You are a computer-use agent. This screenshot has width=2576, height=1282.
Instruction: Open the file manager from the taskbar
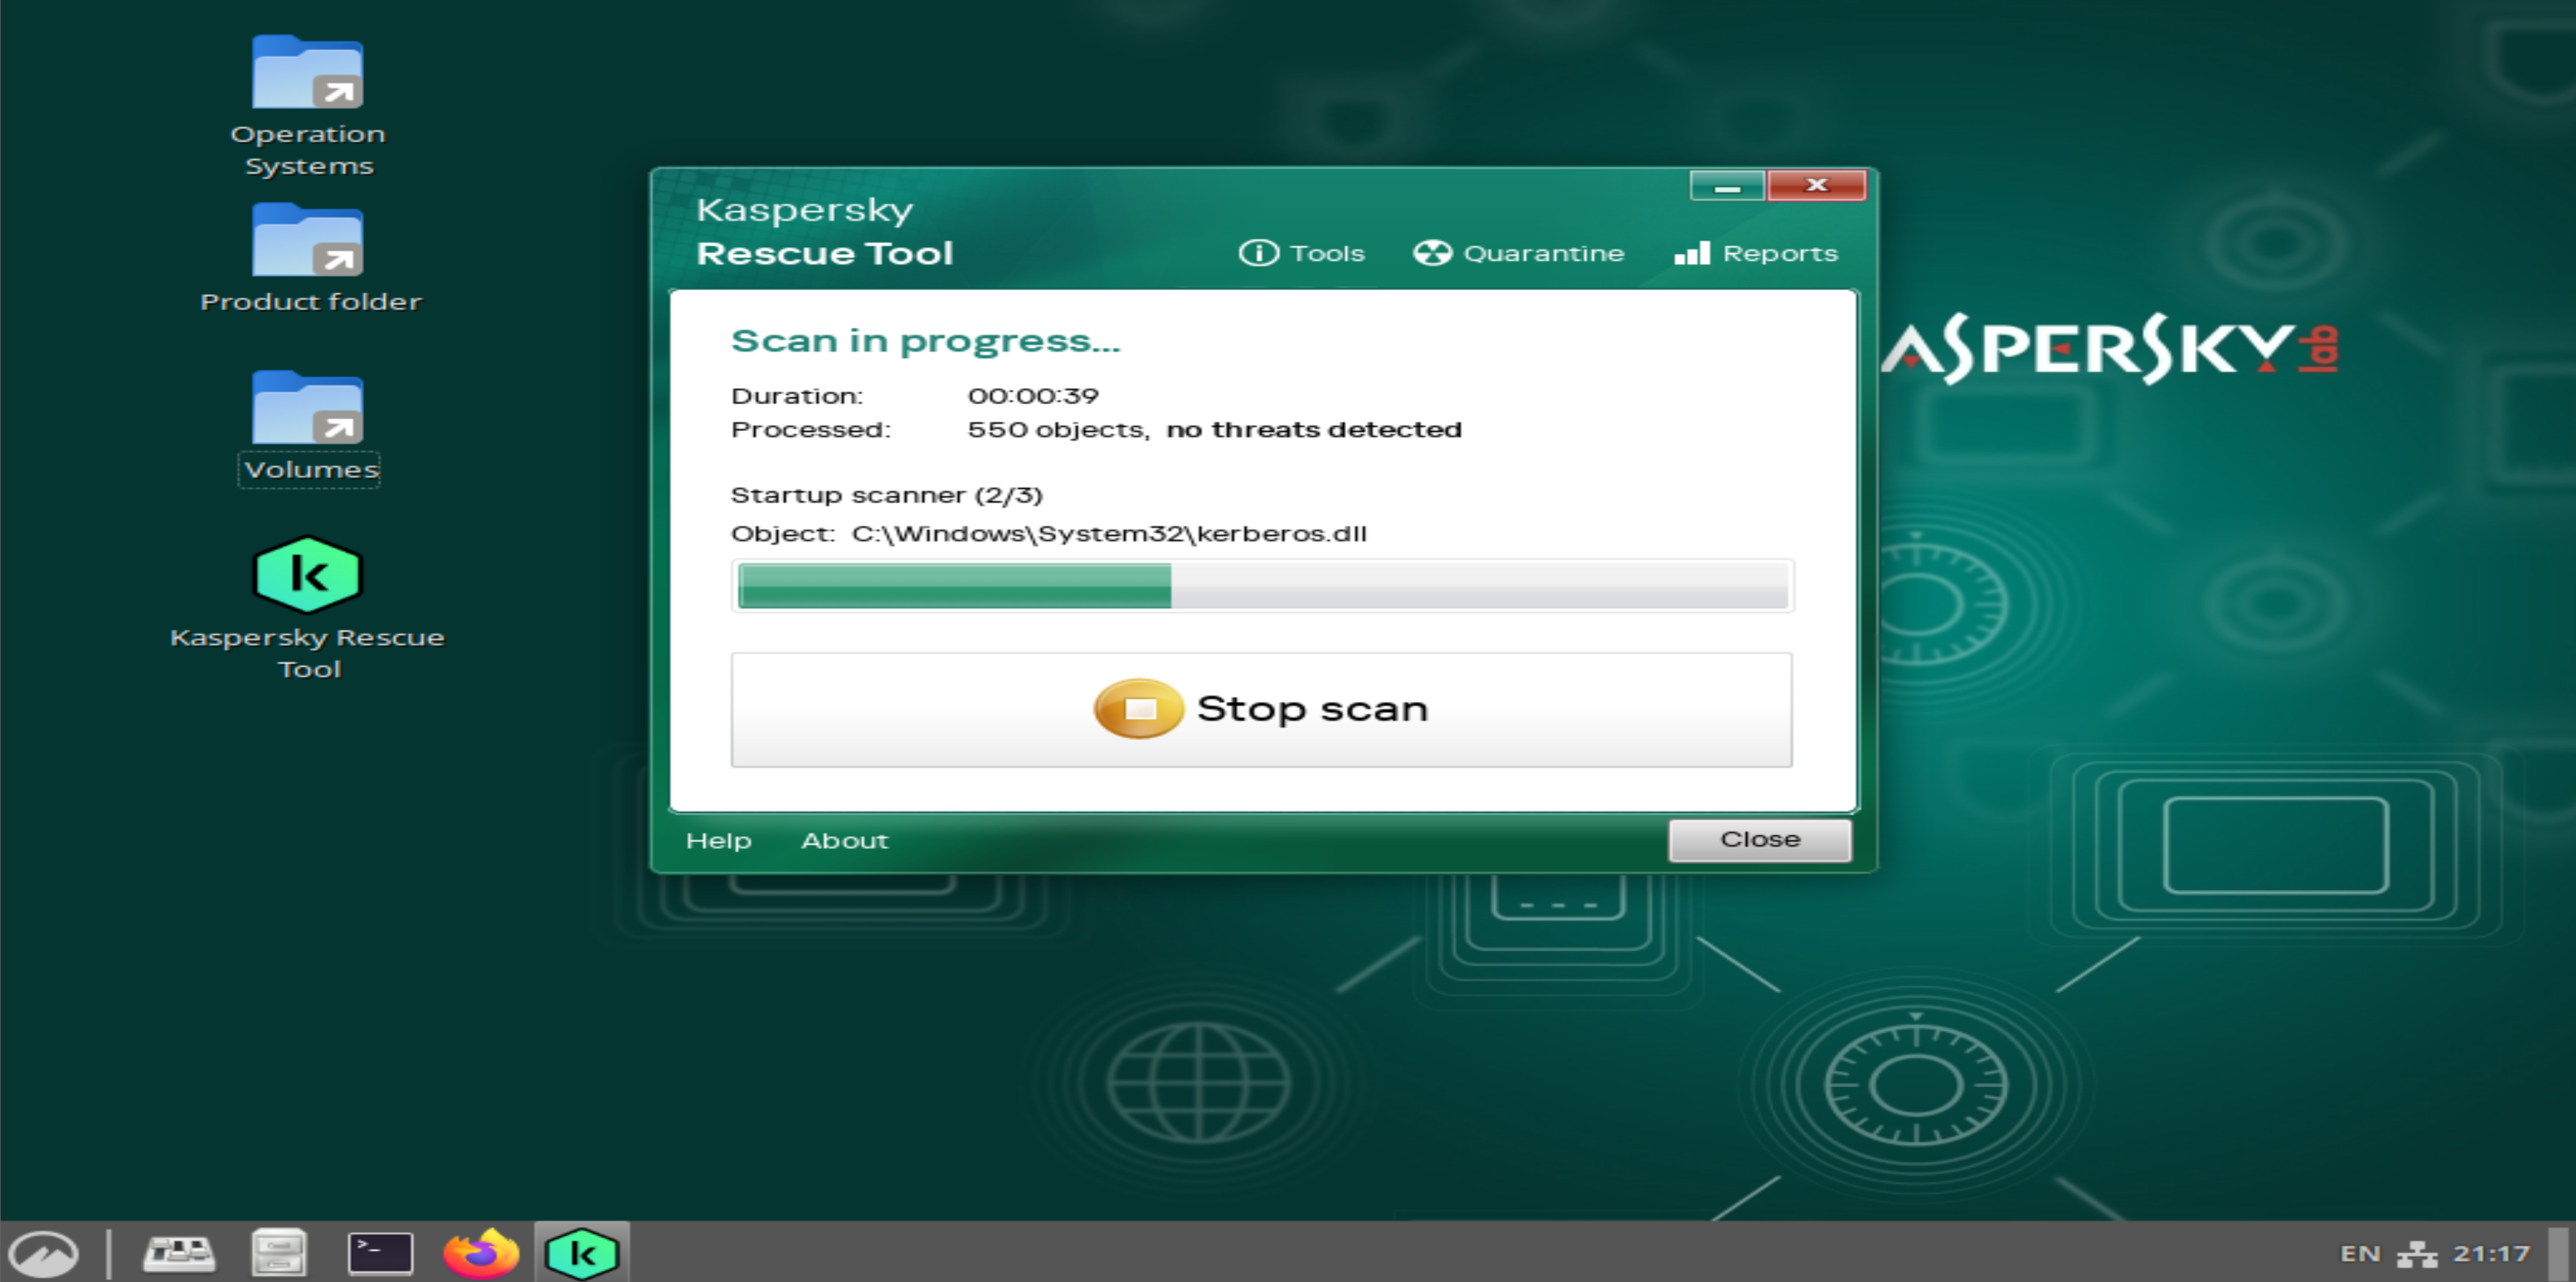pos(279,1252)
